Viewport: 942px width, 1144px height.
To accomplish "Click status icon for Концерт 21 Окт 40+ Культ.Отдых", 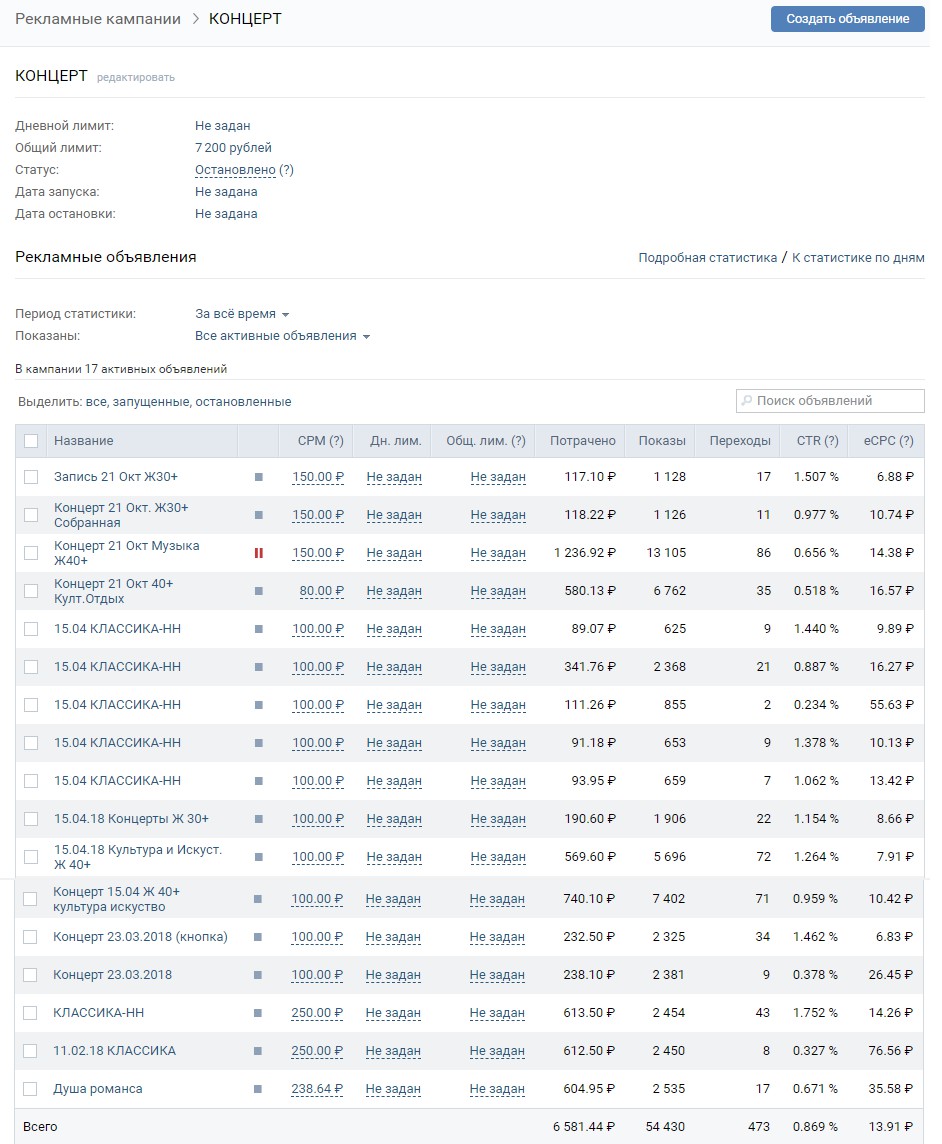I will coord(259,591).
